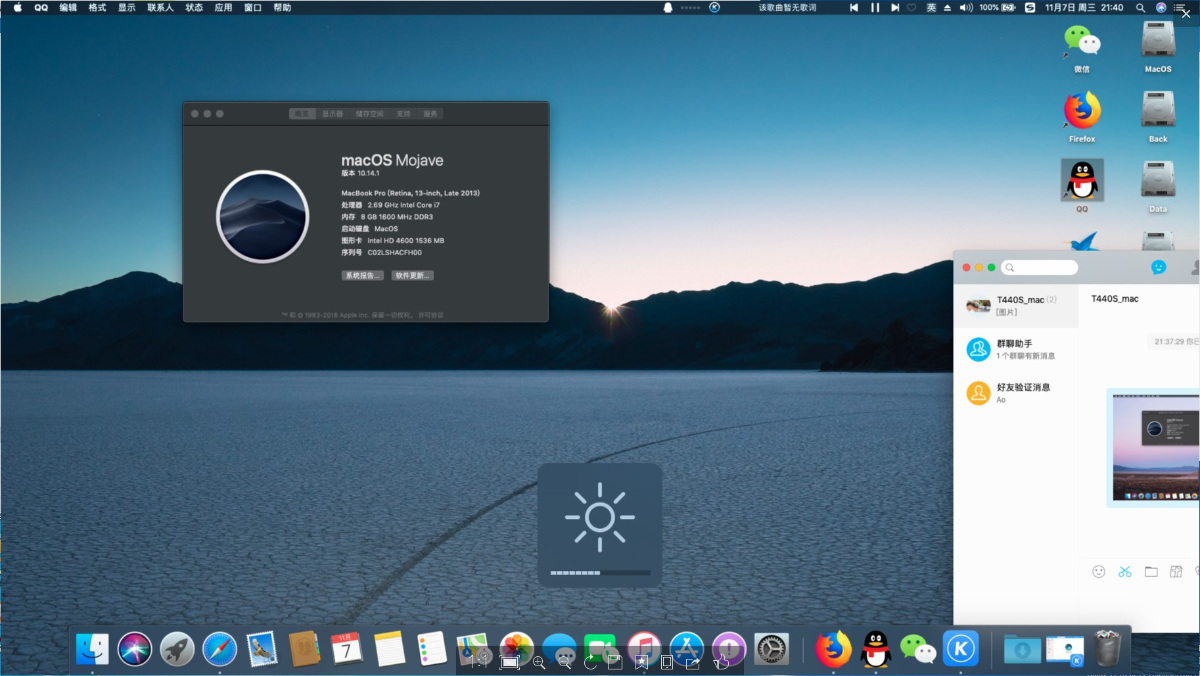
Task: Skip to the next track in the menu bar
Action: coord(895,7)
